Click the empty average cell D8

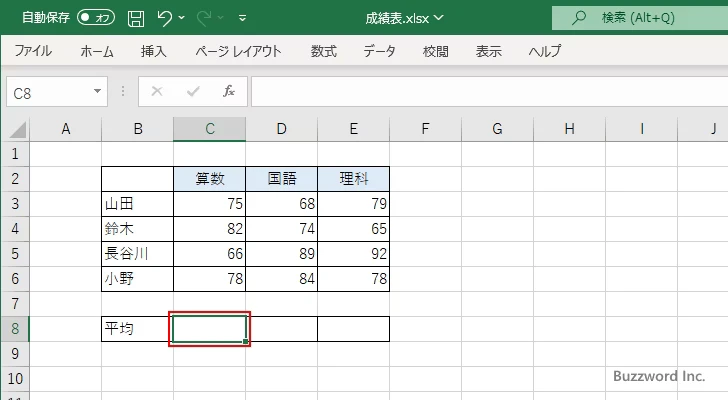(x=281, y=329)
